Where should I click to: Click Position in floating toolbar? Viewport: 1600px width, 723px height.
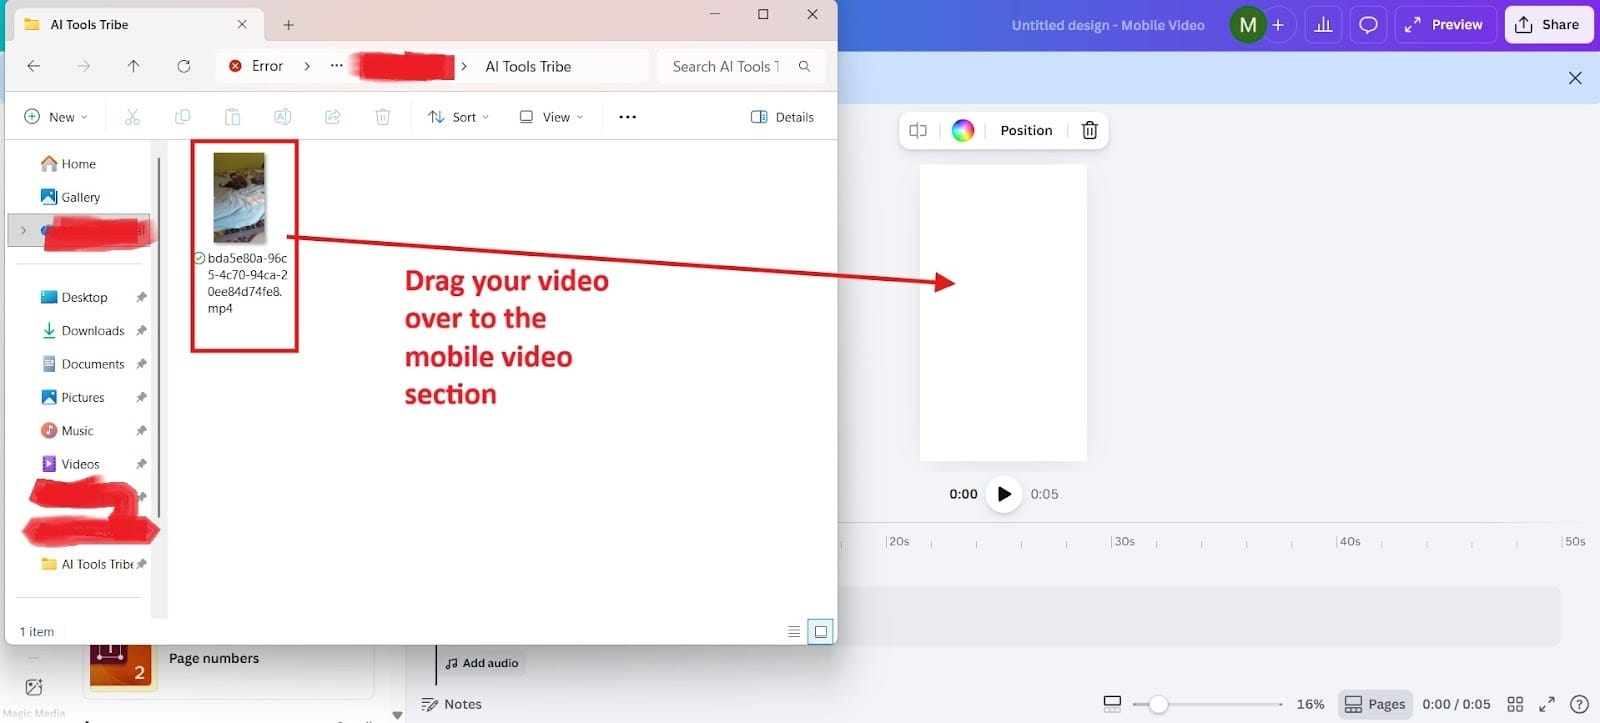(x=1026, y=130)
